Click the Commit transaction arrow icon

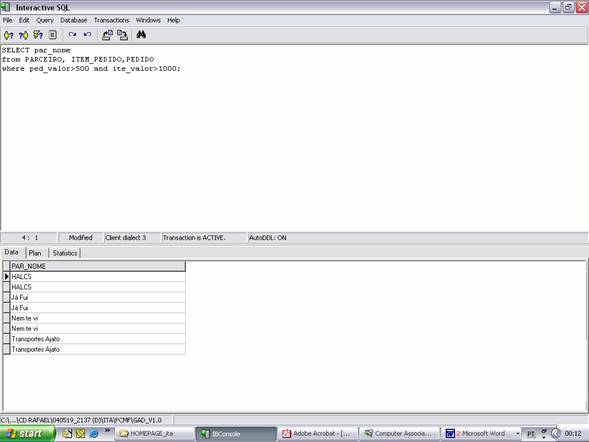pyautogui.click(x=72, y=35)
